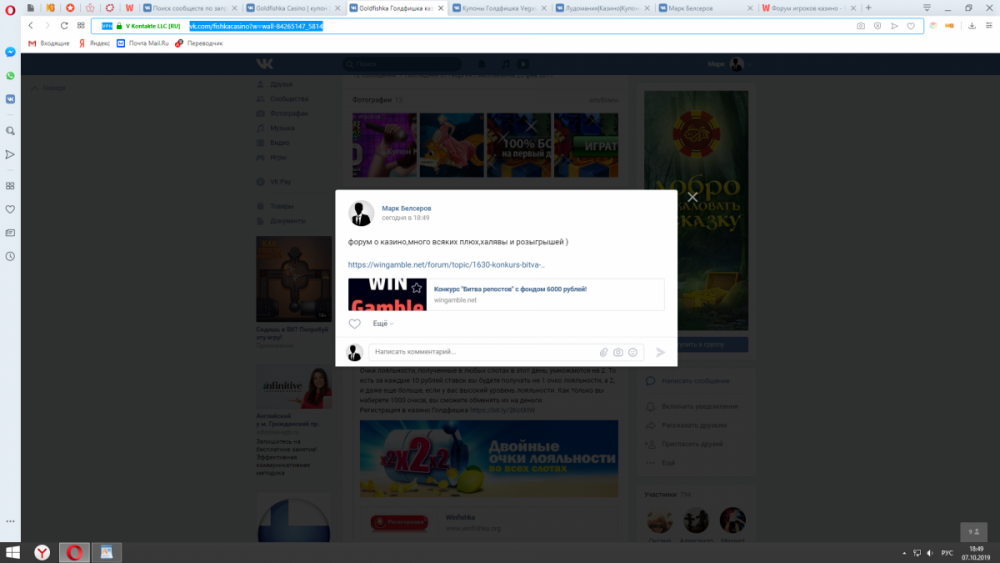Open VK music note icon in header
Image resolution: width=1000 pixels, height=563 pixels.
point(506,64)
